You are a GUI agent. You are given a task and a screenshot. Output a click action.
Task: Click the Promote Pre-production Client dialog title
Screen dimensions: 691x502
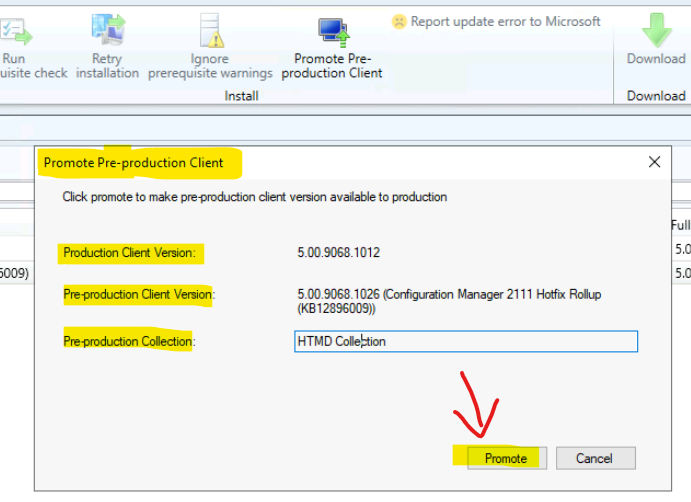tap(133, 163)
